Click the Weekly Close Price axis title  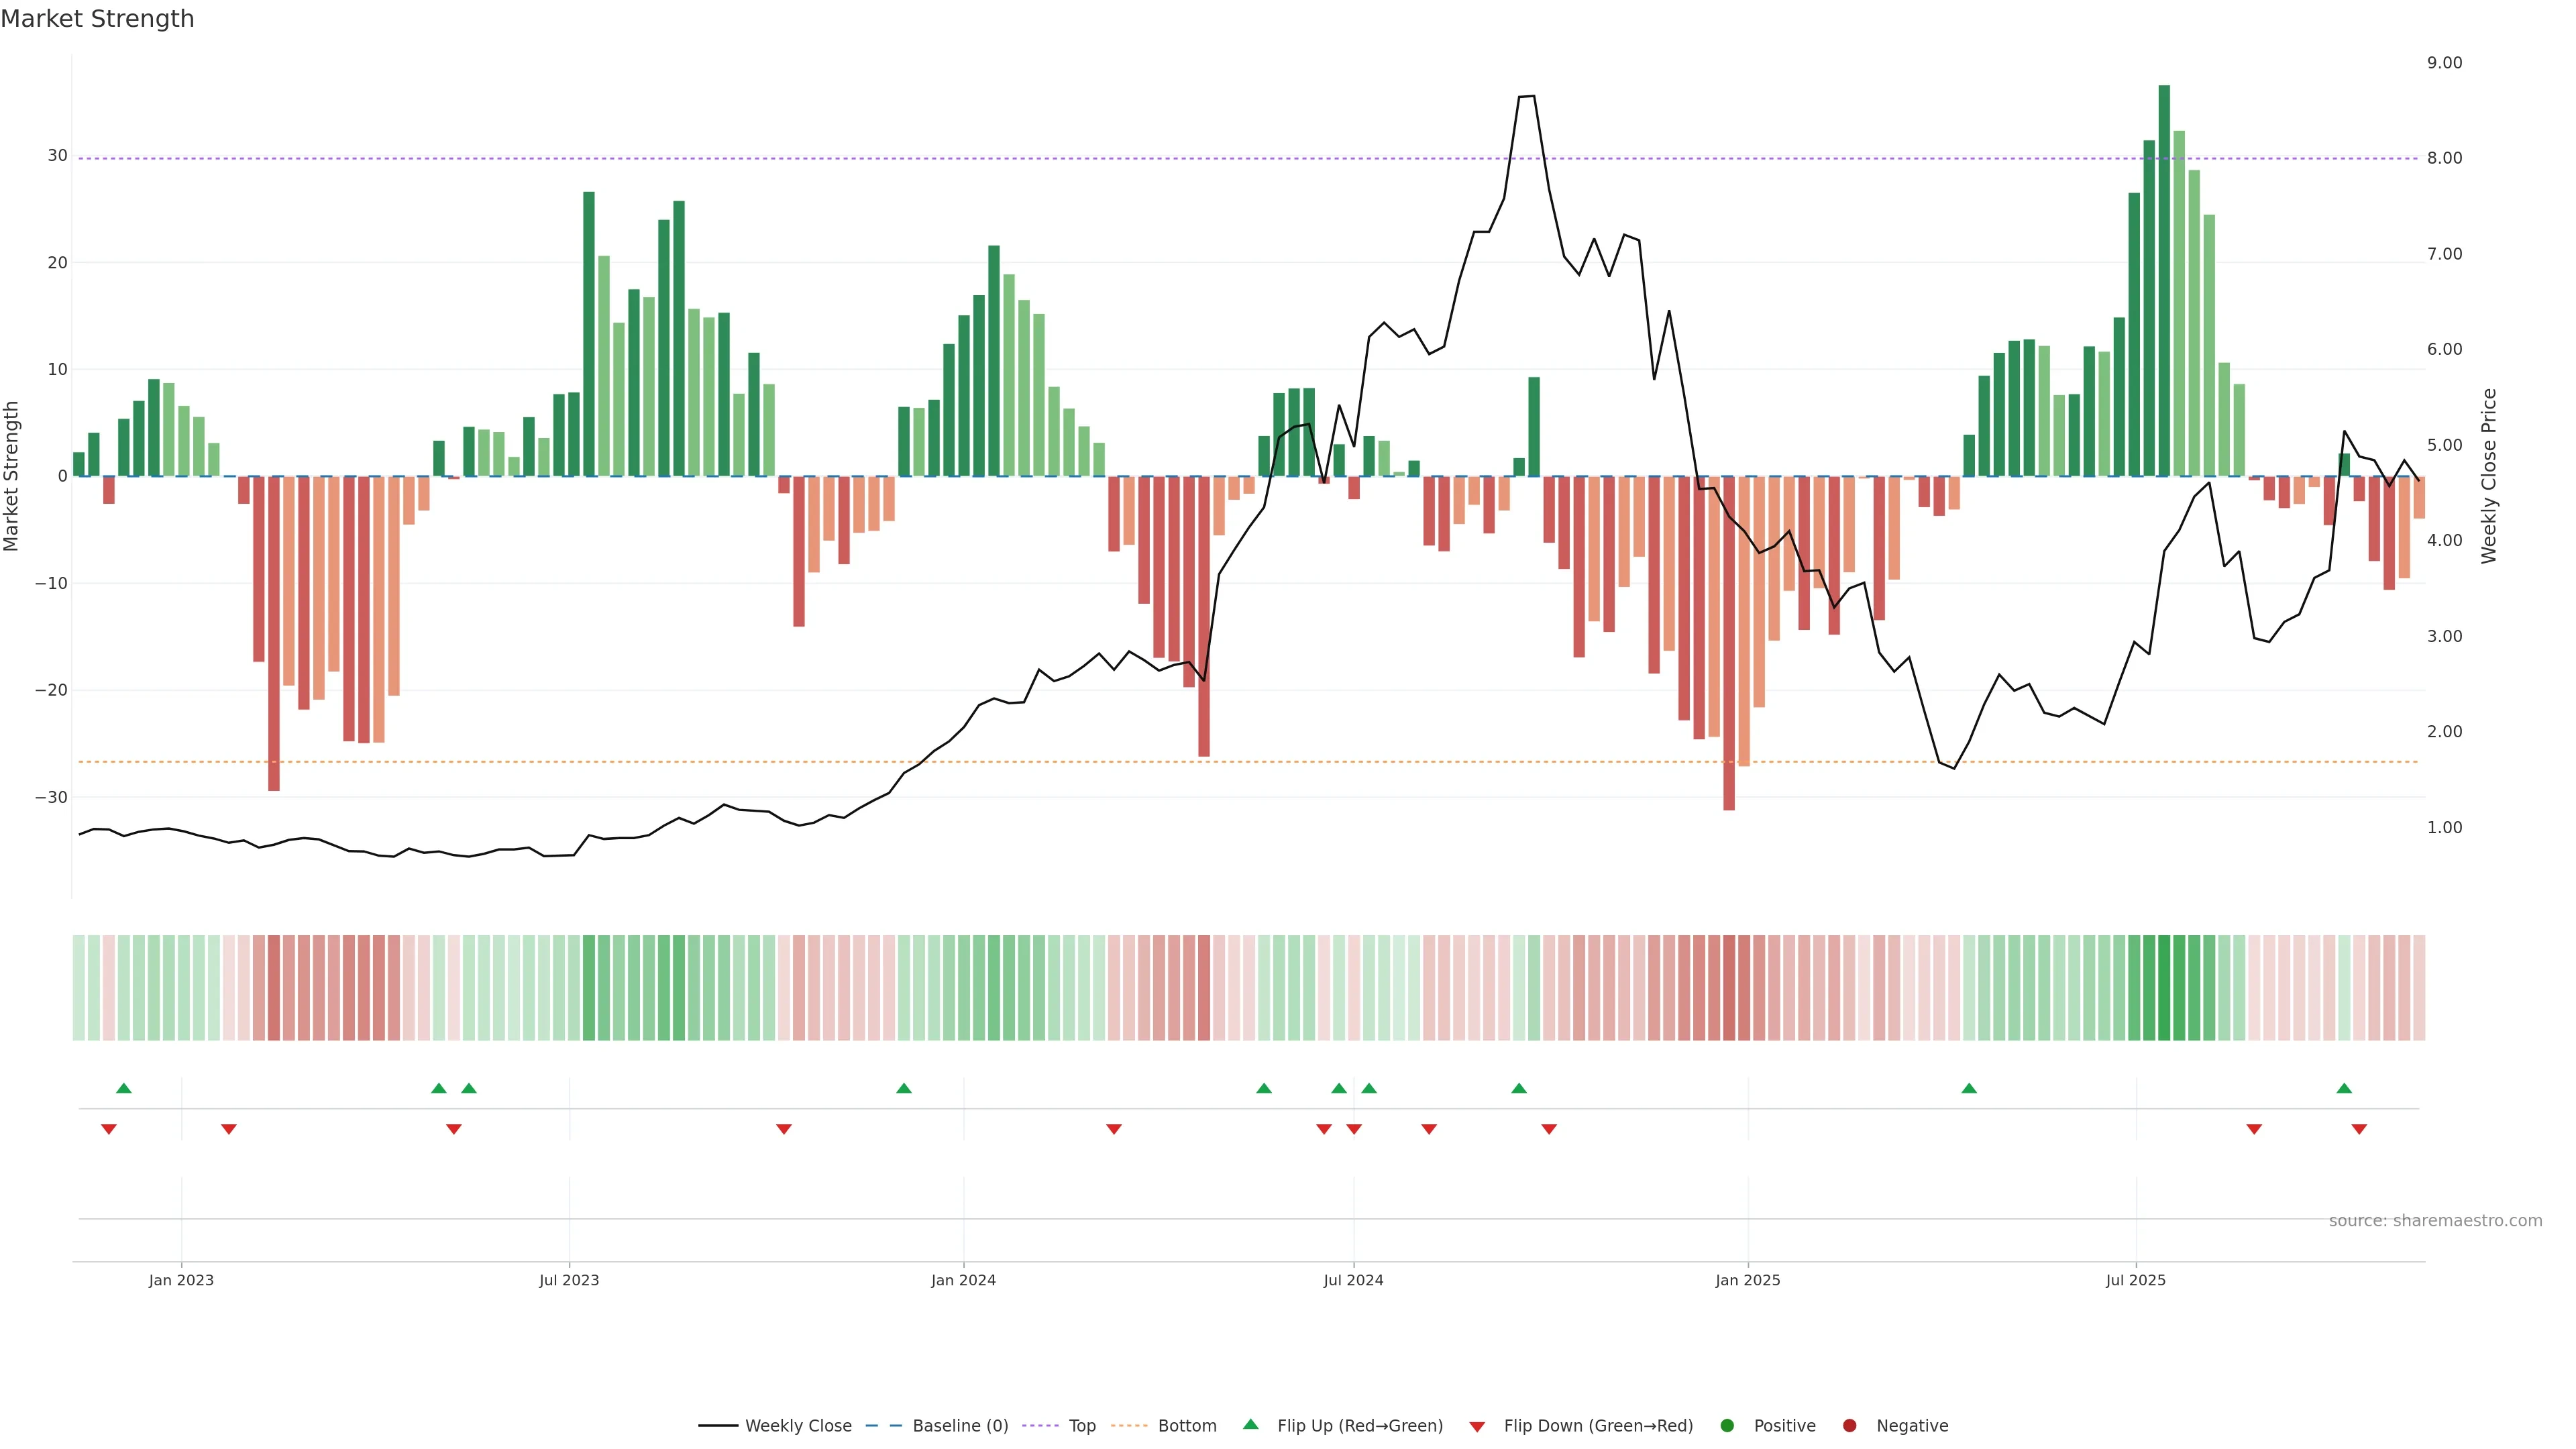click(x=2489, y=476)
